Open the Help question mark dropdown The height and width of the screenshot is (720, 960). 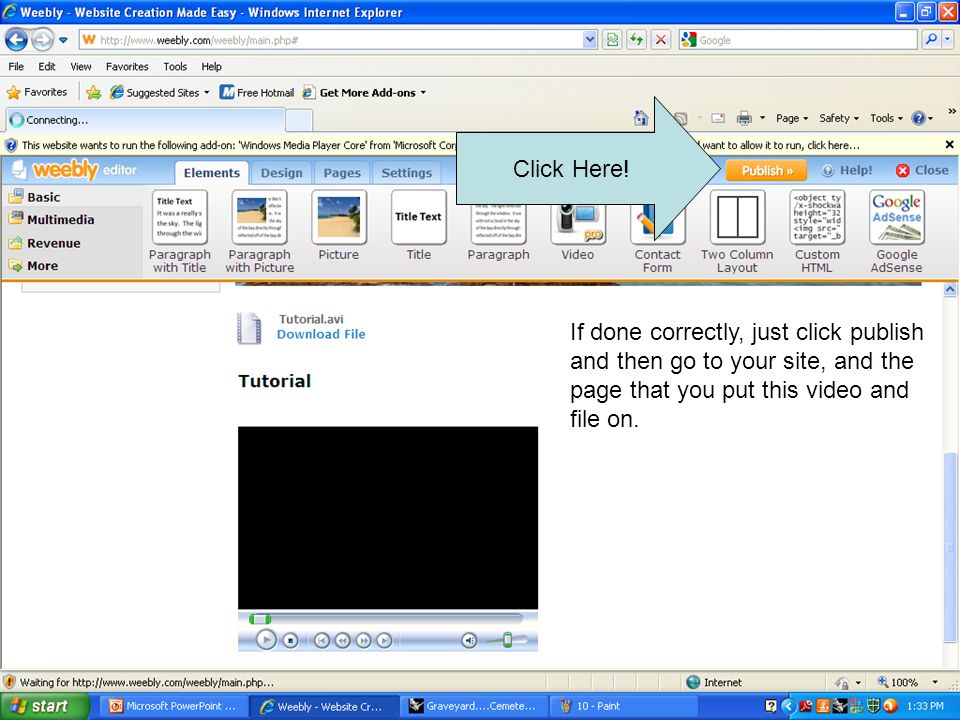[x=923, y=118]
